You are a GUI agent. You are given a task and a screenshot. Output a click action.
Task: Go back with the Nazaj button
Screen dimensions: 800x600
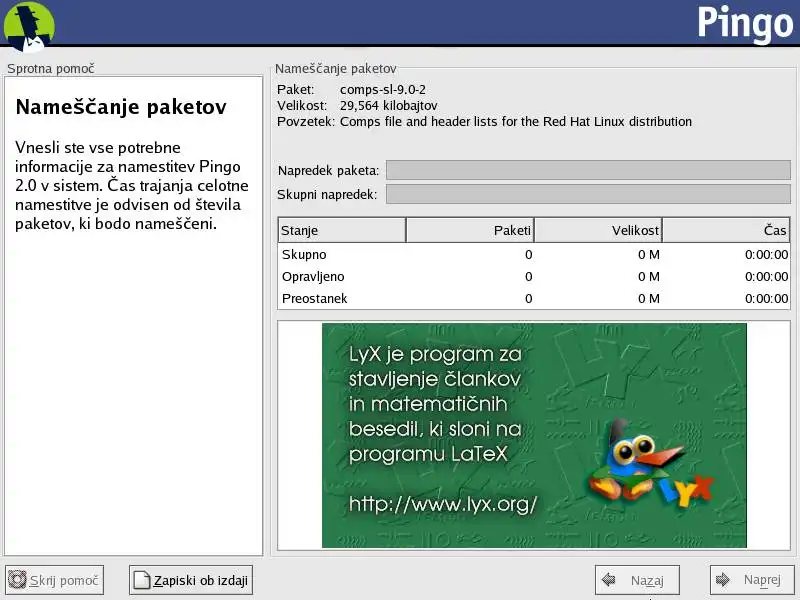pyautogui.click(x=637, y=580)
